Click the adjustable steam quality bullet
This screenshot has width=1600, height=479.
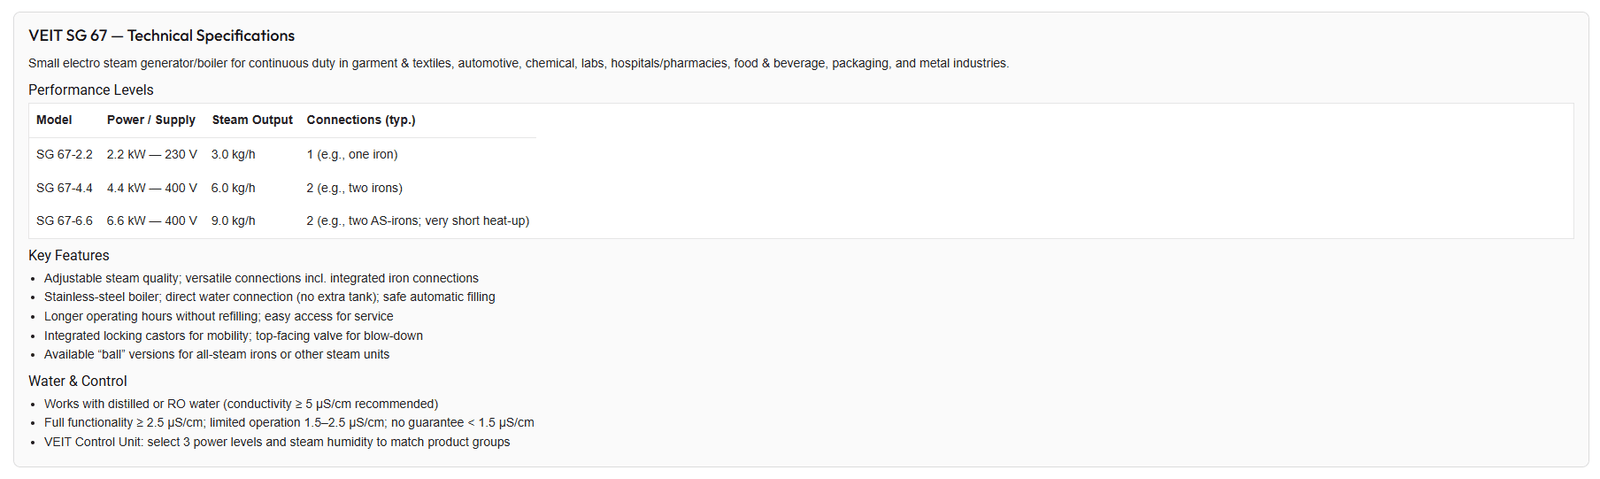pos(261,279)
